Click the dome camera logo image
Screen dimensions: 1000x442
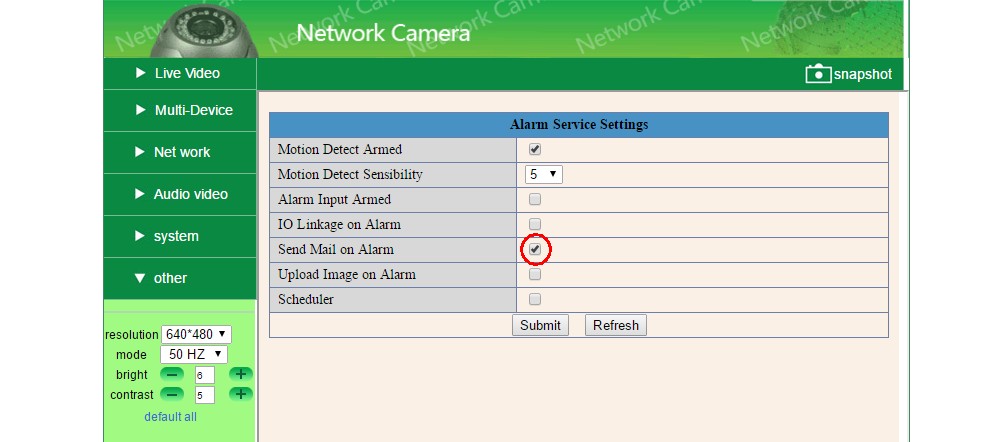(203, 29)
